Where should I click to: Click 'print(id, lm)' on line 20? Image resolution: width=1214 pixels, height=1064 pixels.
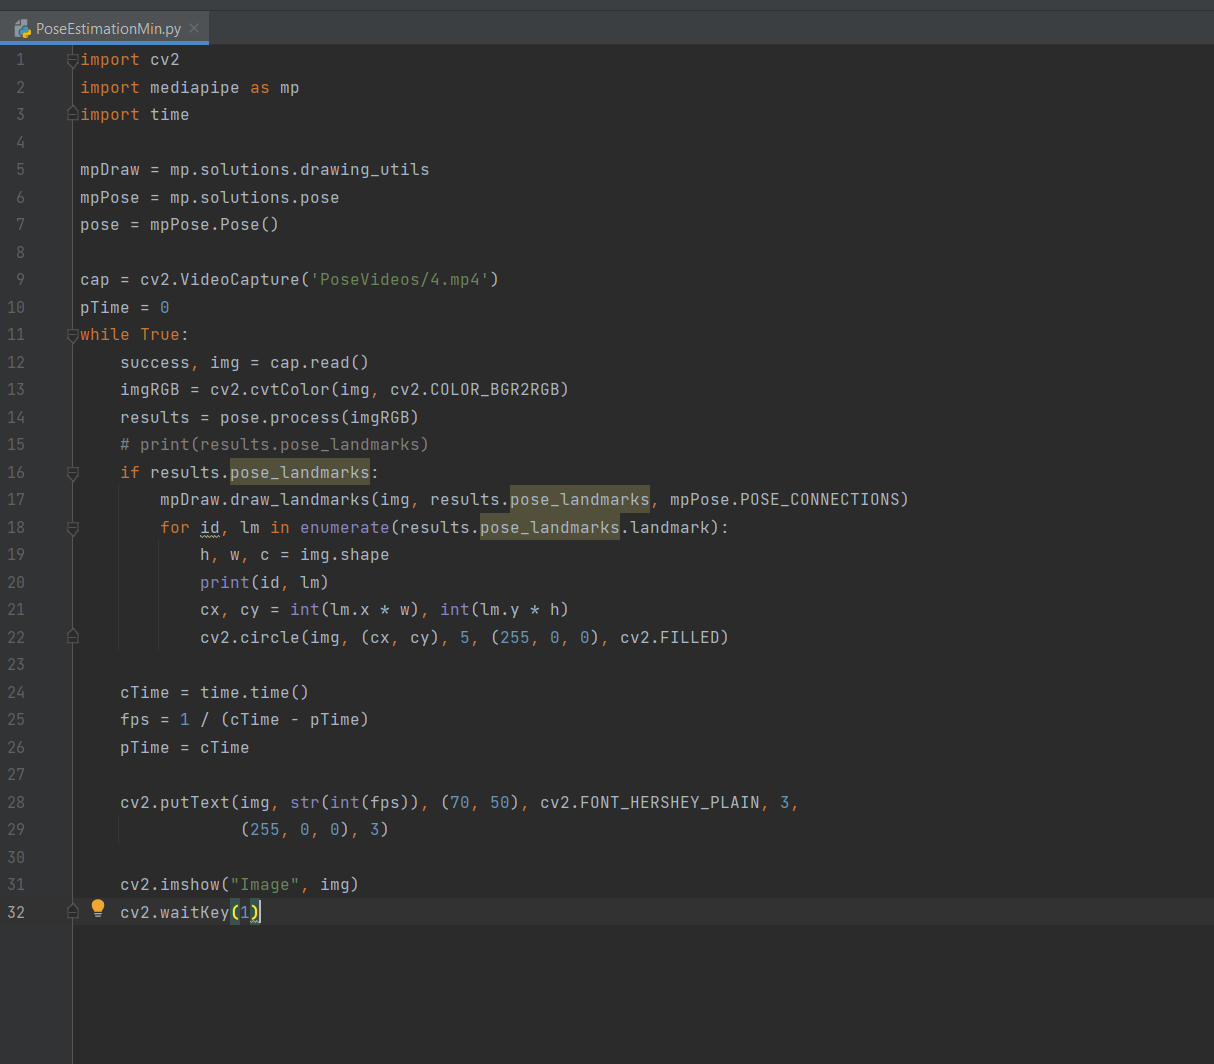tap(265, 582)
